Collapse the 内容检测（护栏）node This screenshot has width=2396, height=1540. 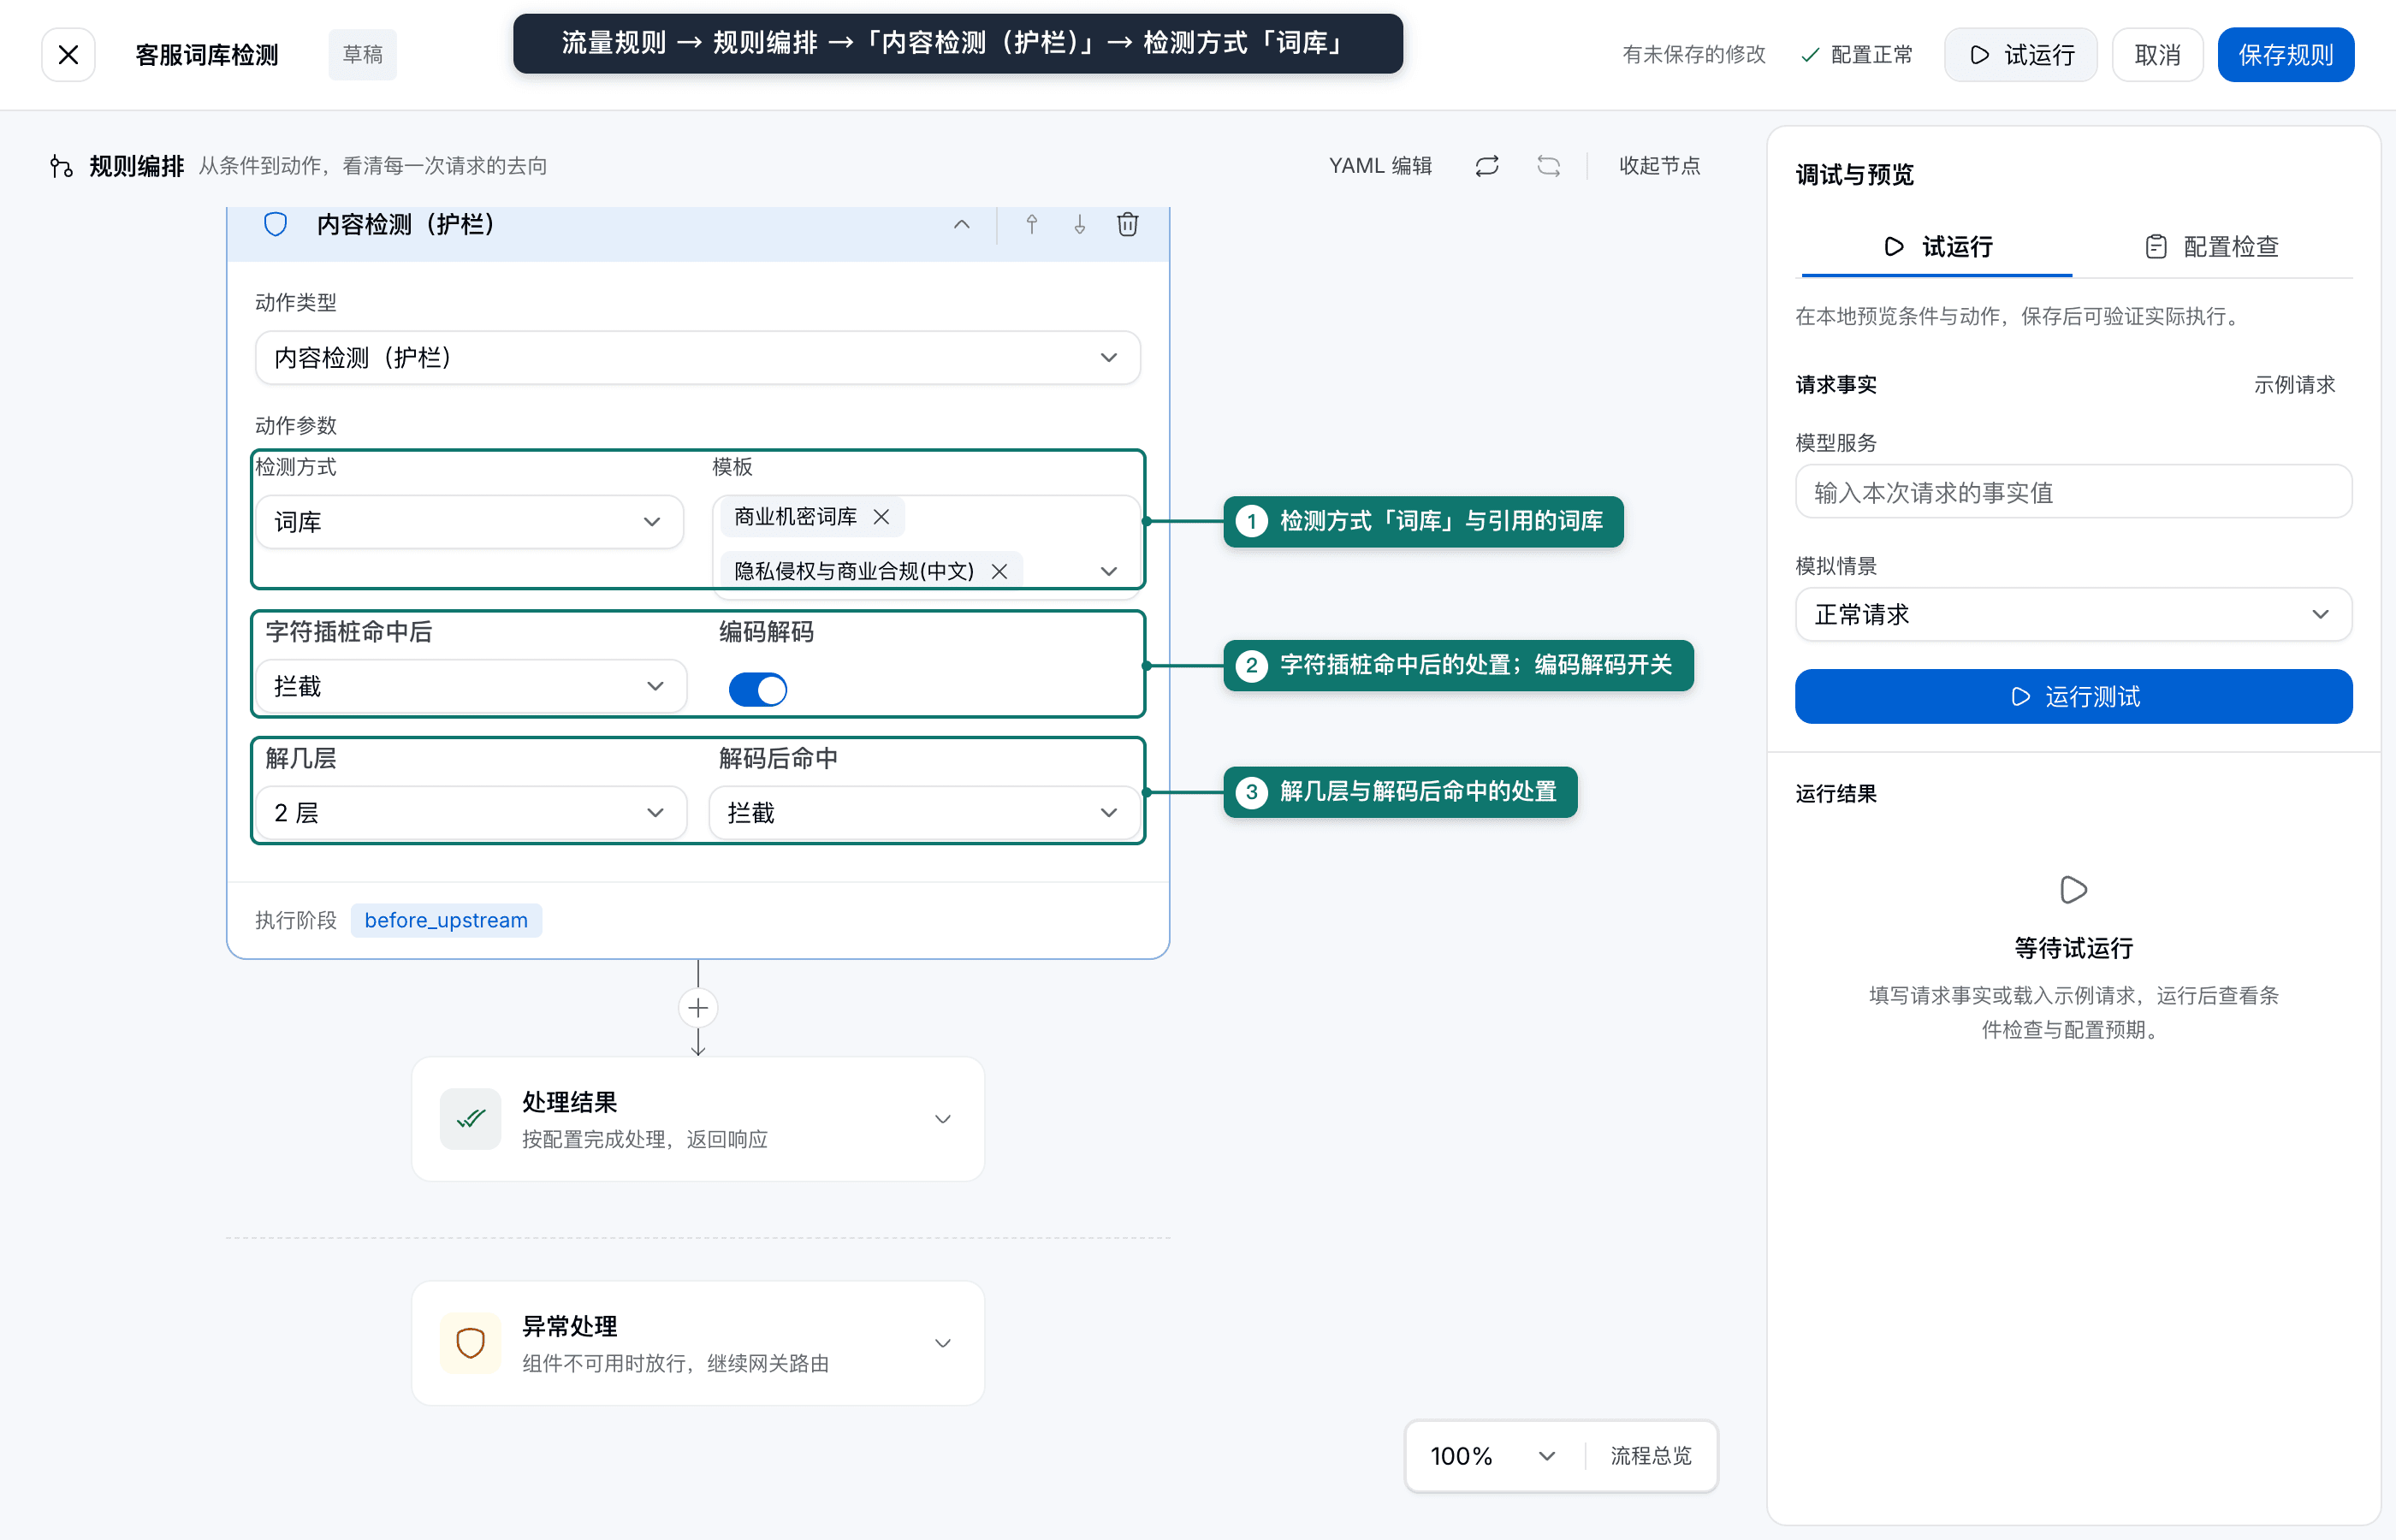click(961, 224)
